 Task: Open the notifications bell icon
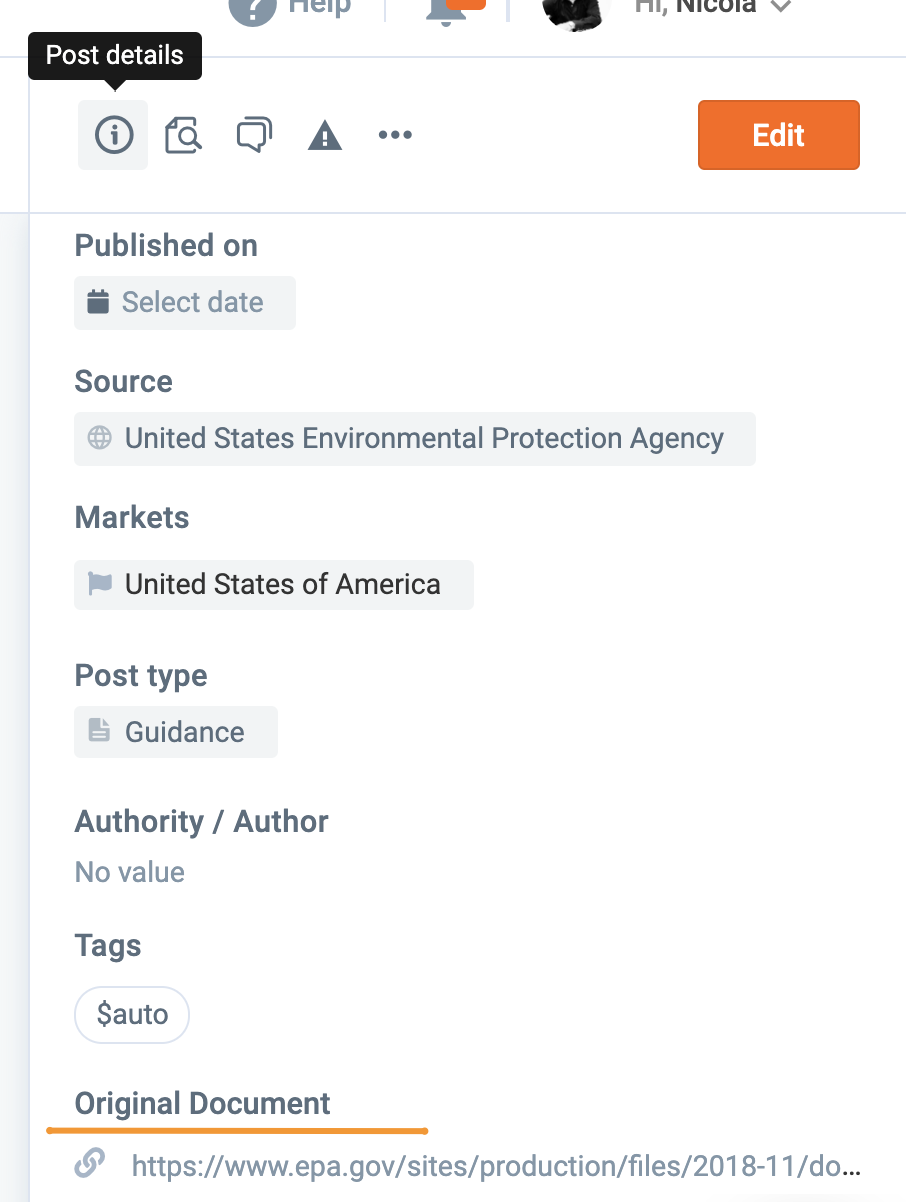pyautogui.click(x=447, y=10)
